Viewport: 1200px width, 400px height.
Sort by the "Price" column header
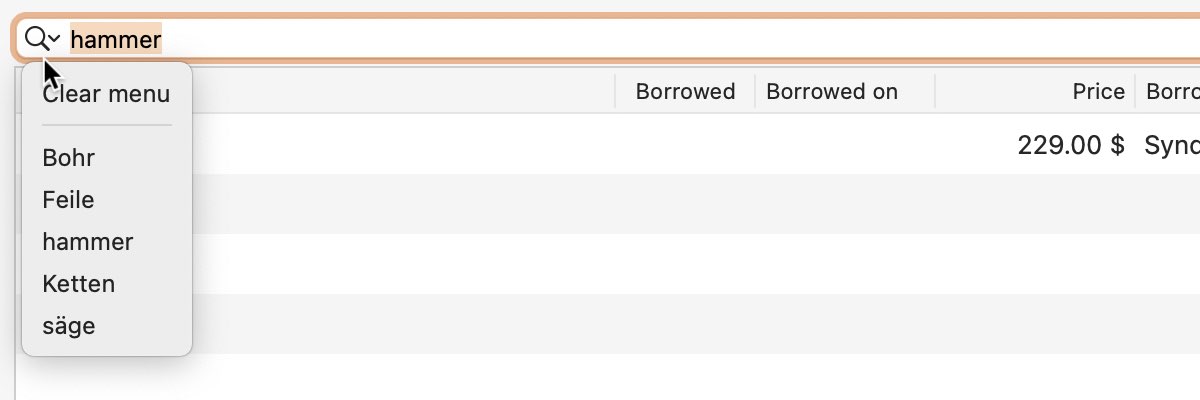[x=1099, y=92]
